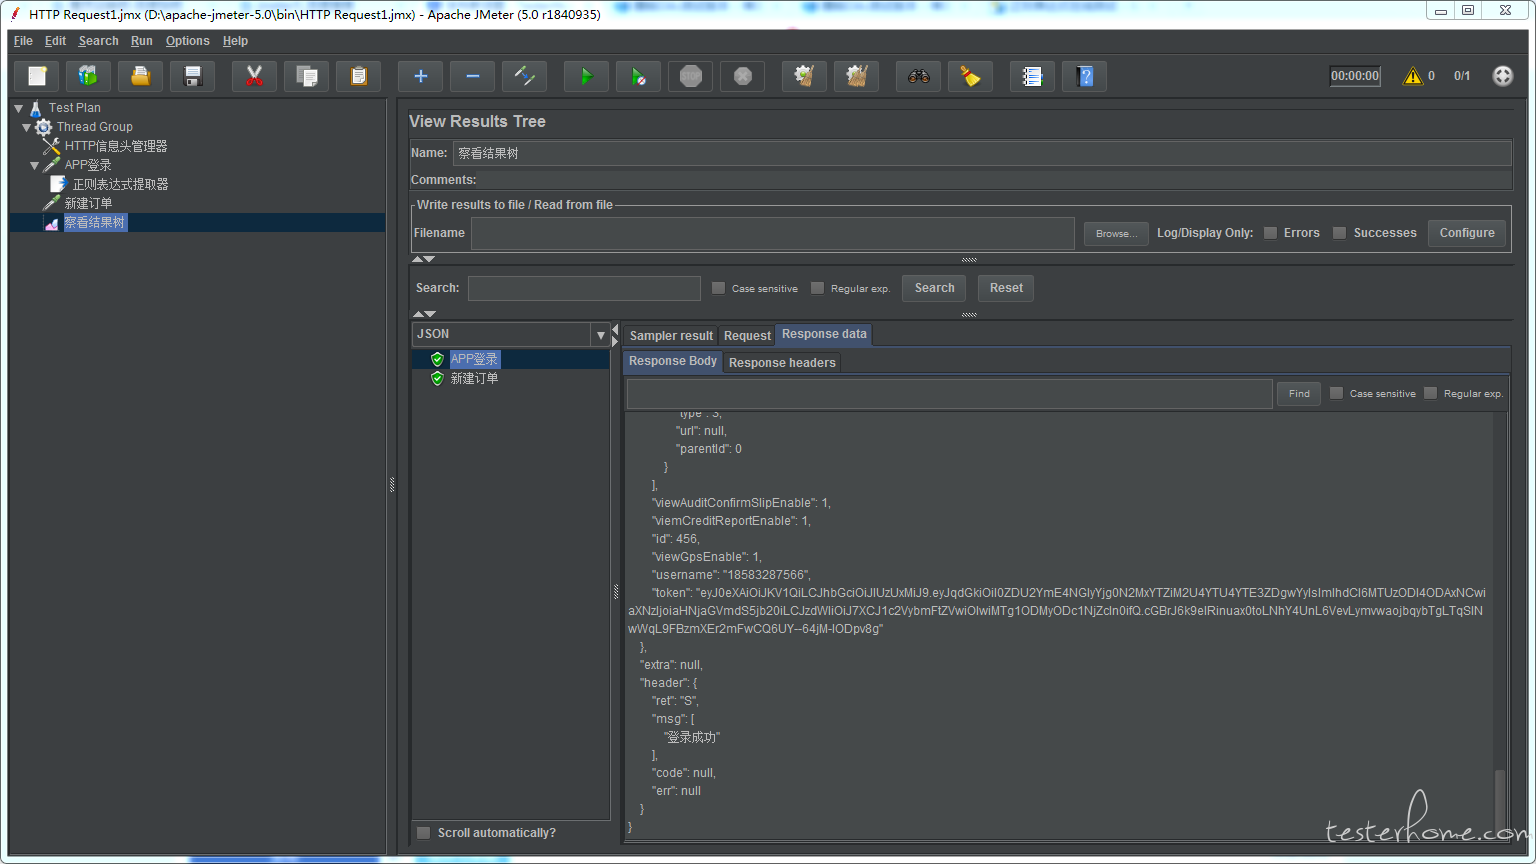Collapse the Thread Group tree node
1536x864 pixels.
pyautogui.click(x=26, y=127)
